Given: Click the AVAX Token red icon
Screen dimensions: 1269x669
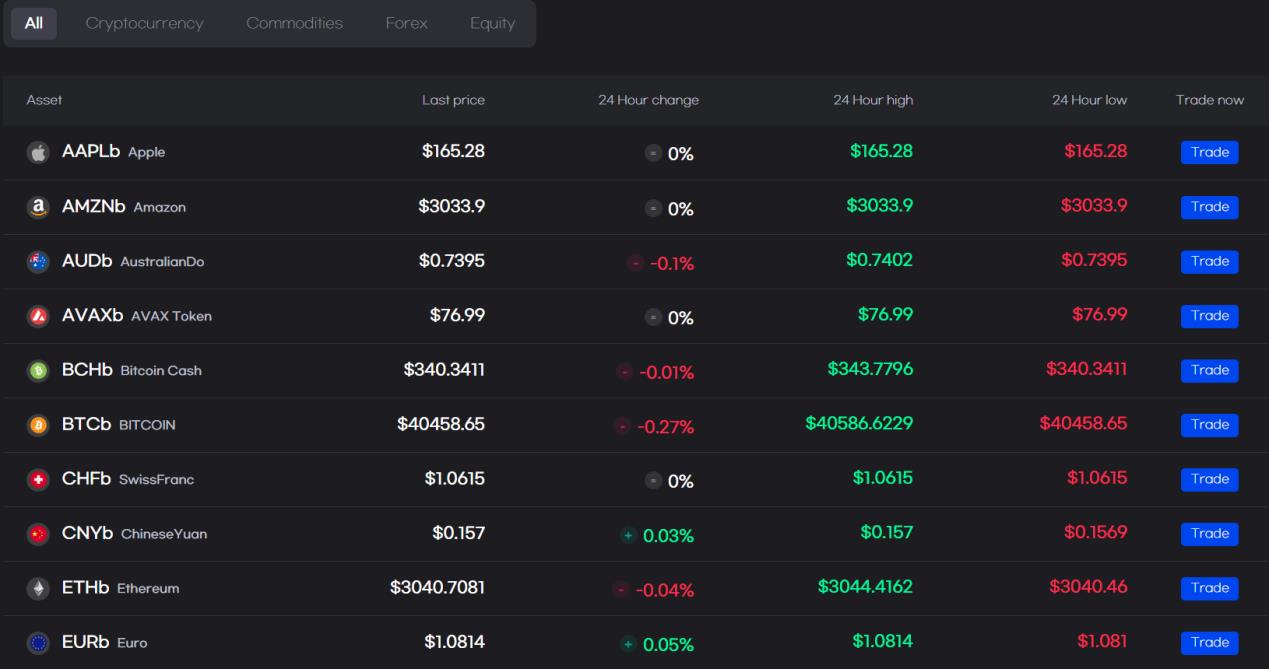Looking at the screenshot, I should coord(38,316).
